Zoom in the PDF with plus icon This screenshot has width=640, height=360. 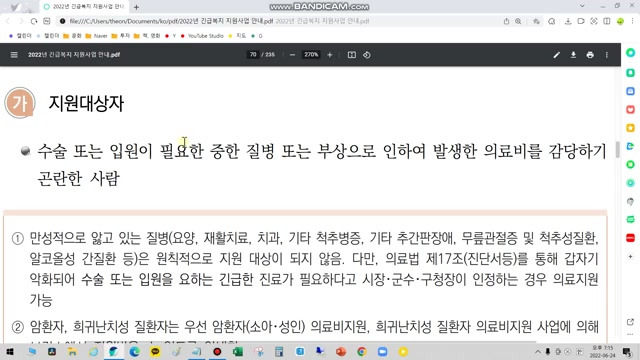coord(330,55)
